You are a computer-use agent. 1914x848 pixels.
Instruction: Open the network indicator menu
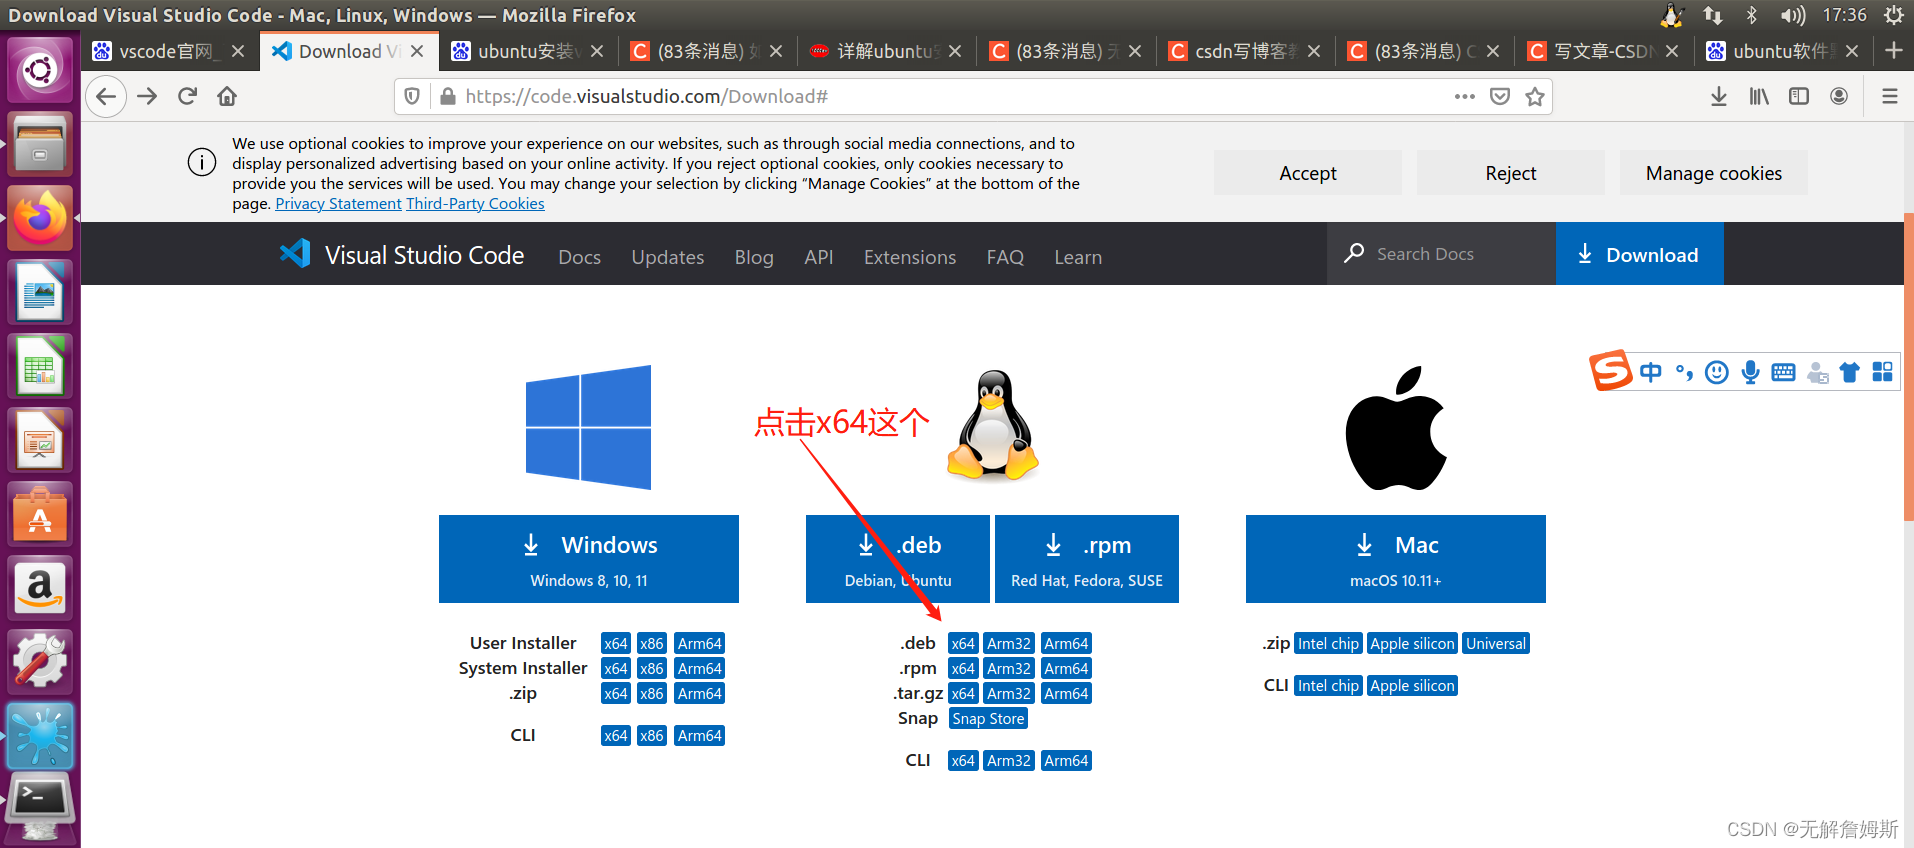(1713, 15)
